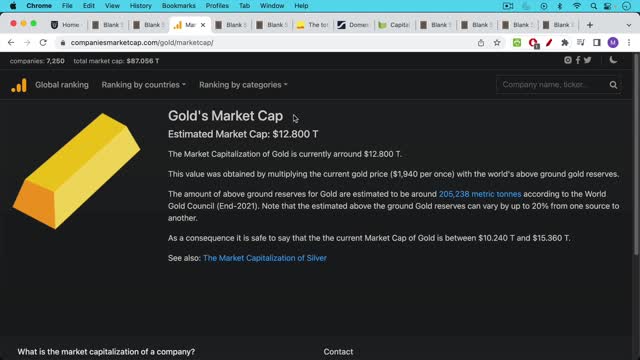Toggle the Chrome side panel icon
640x360 pixels.
(x=597, y=42)
